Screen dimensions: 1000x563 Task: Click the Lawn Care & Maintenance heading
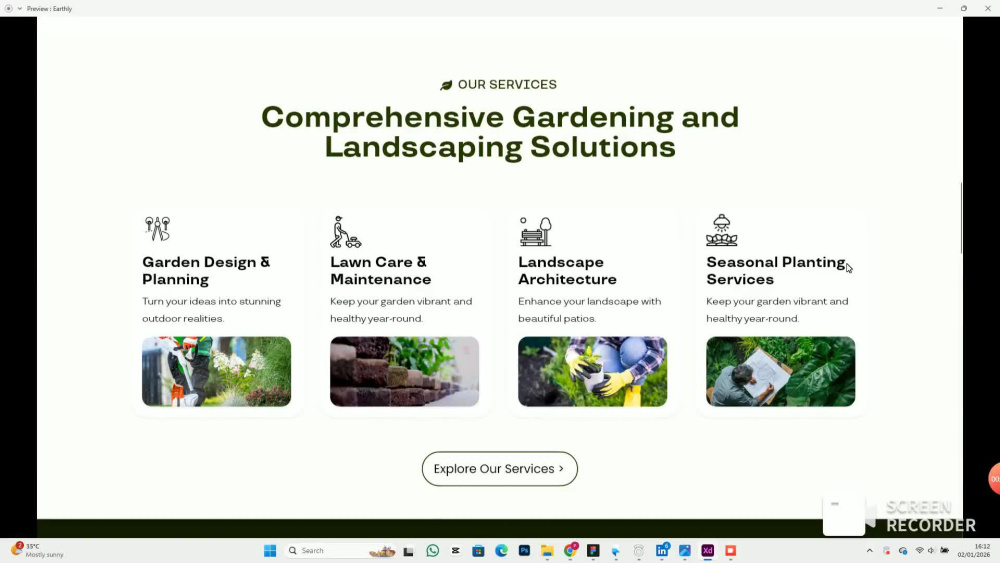coord(380,271)
